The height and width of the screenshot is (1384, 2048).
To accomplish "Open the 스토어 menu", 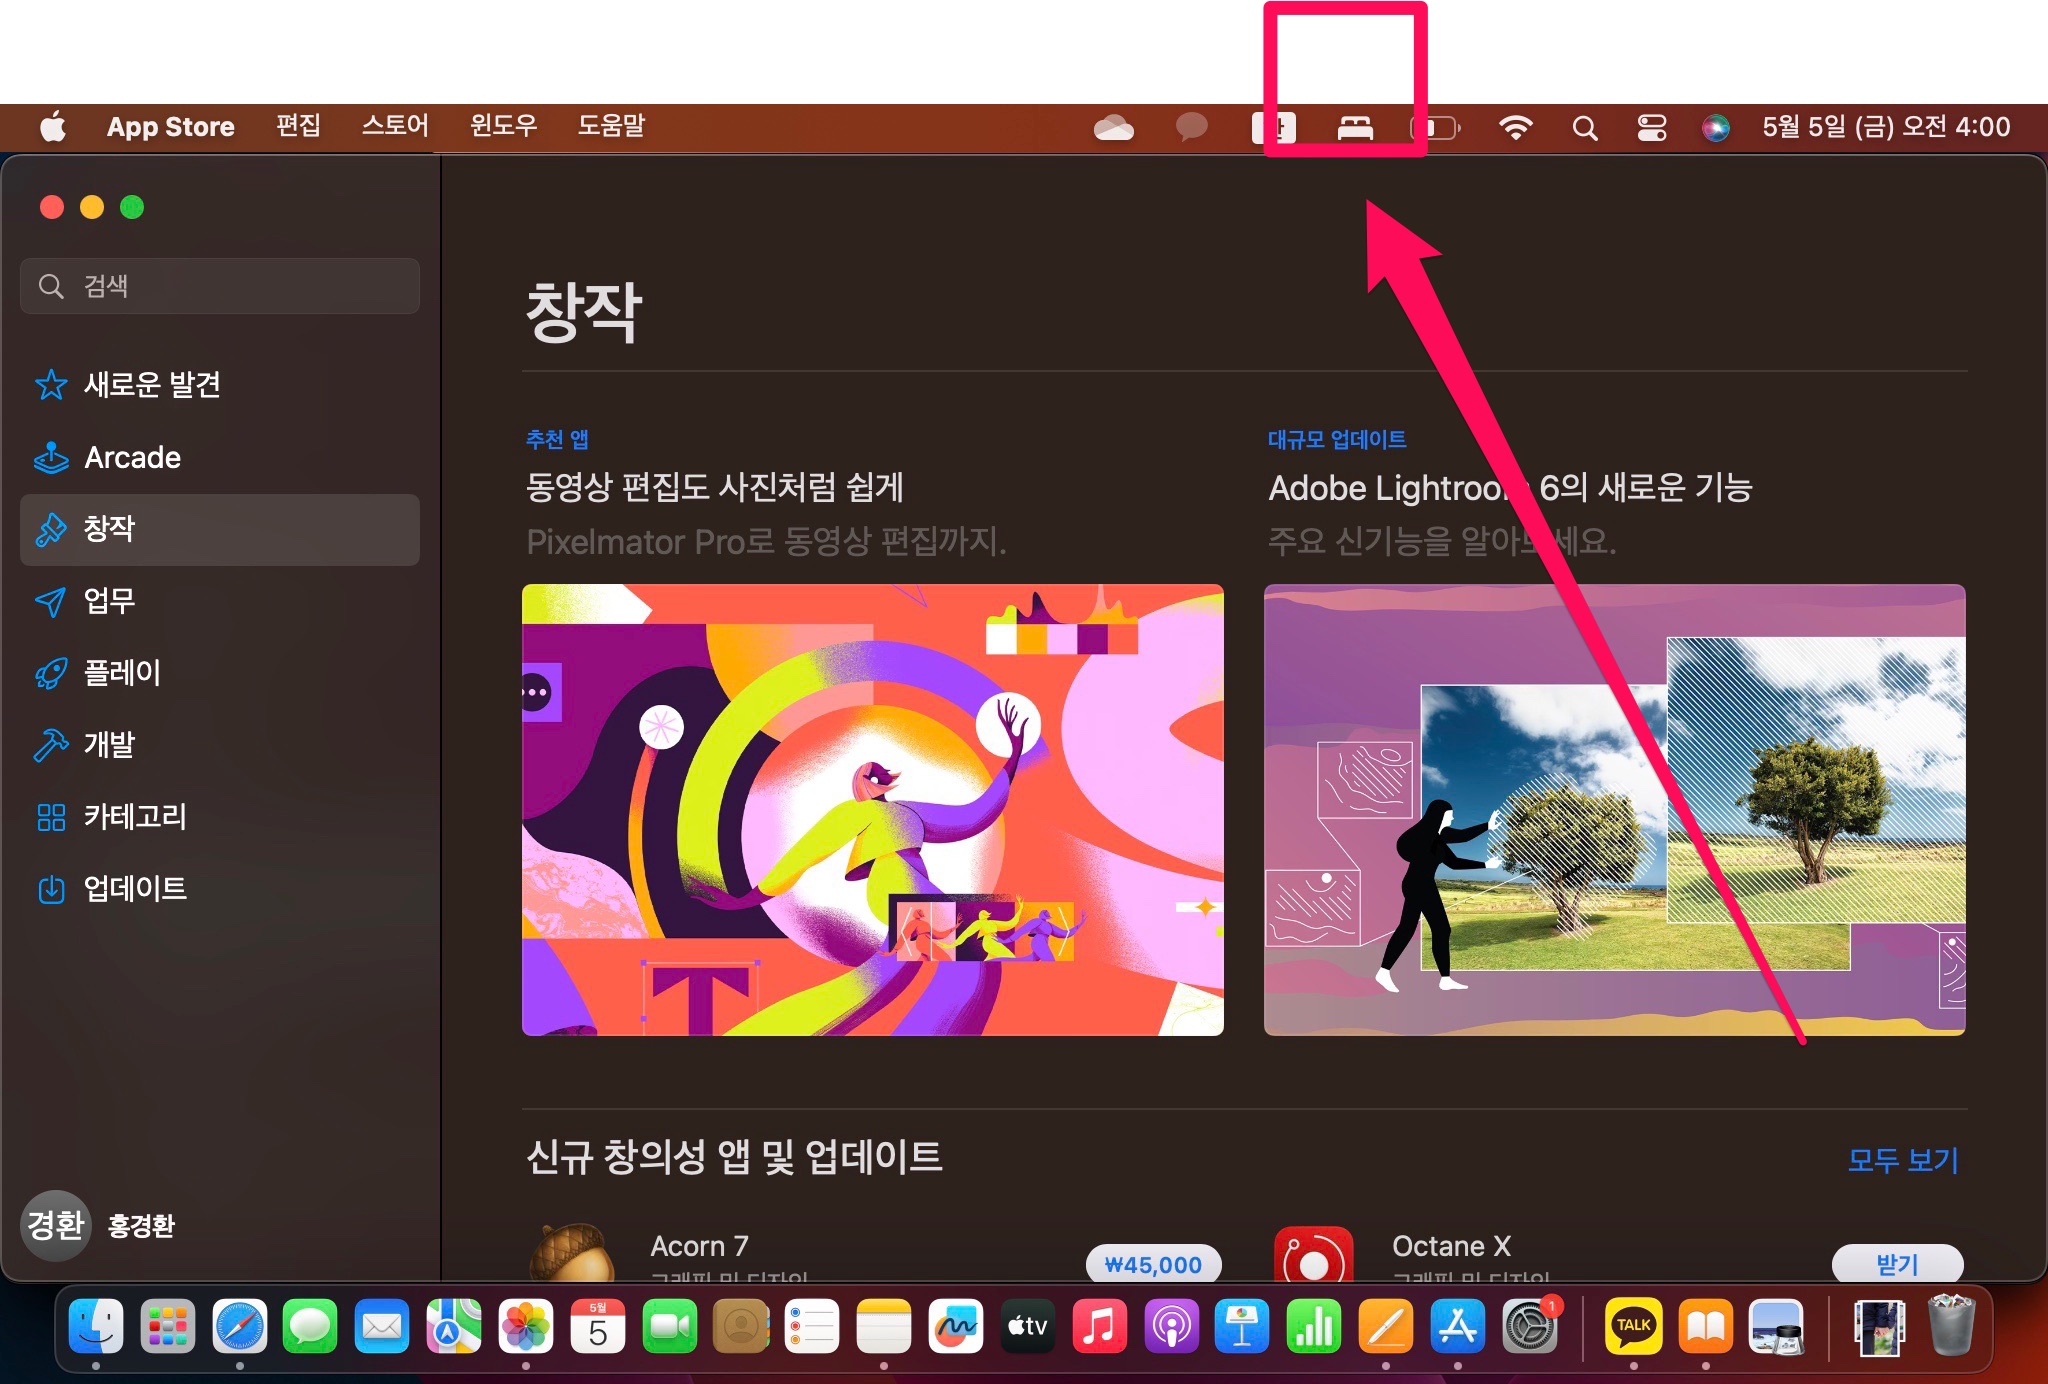I will (395, 126).
